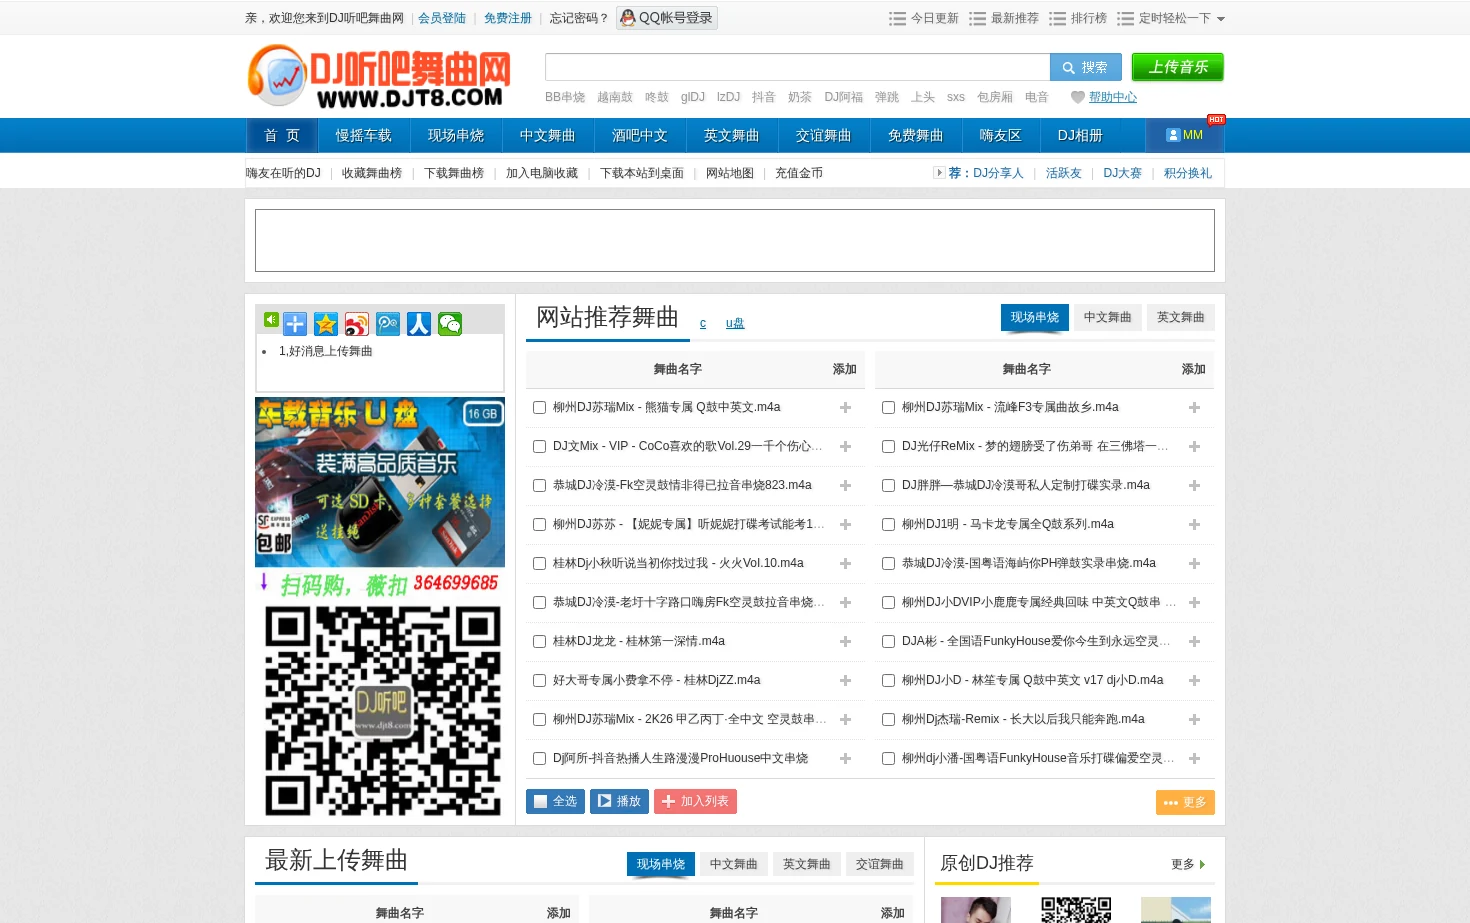Share to WeChat icon

(x=450, y=324)
